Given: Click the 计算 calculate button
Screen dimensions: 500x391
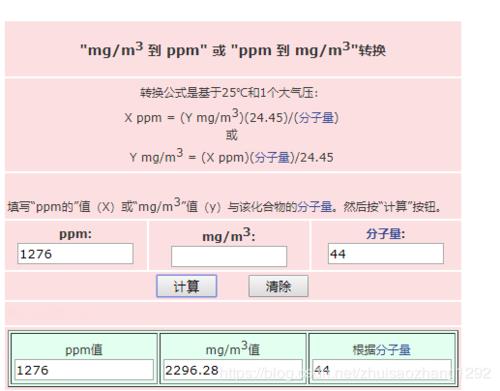Looking at the screenshot, I should (187, 286).
